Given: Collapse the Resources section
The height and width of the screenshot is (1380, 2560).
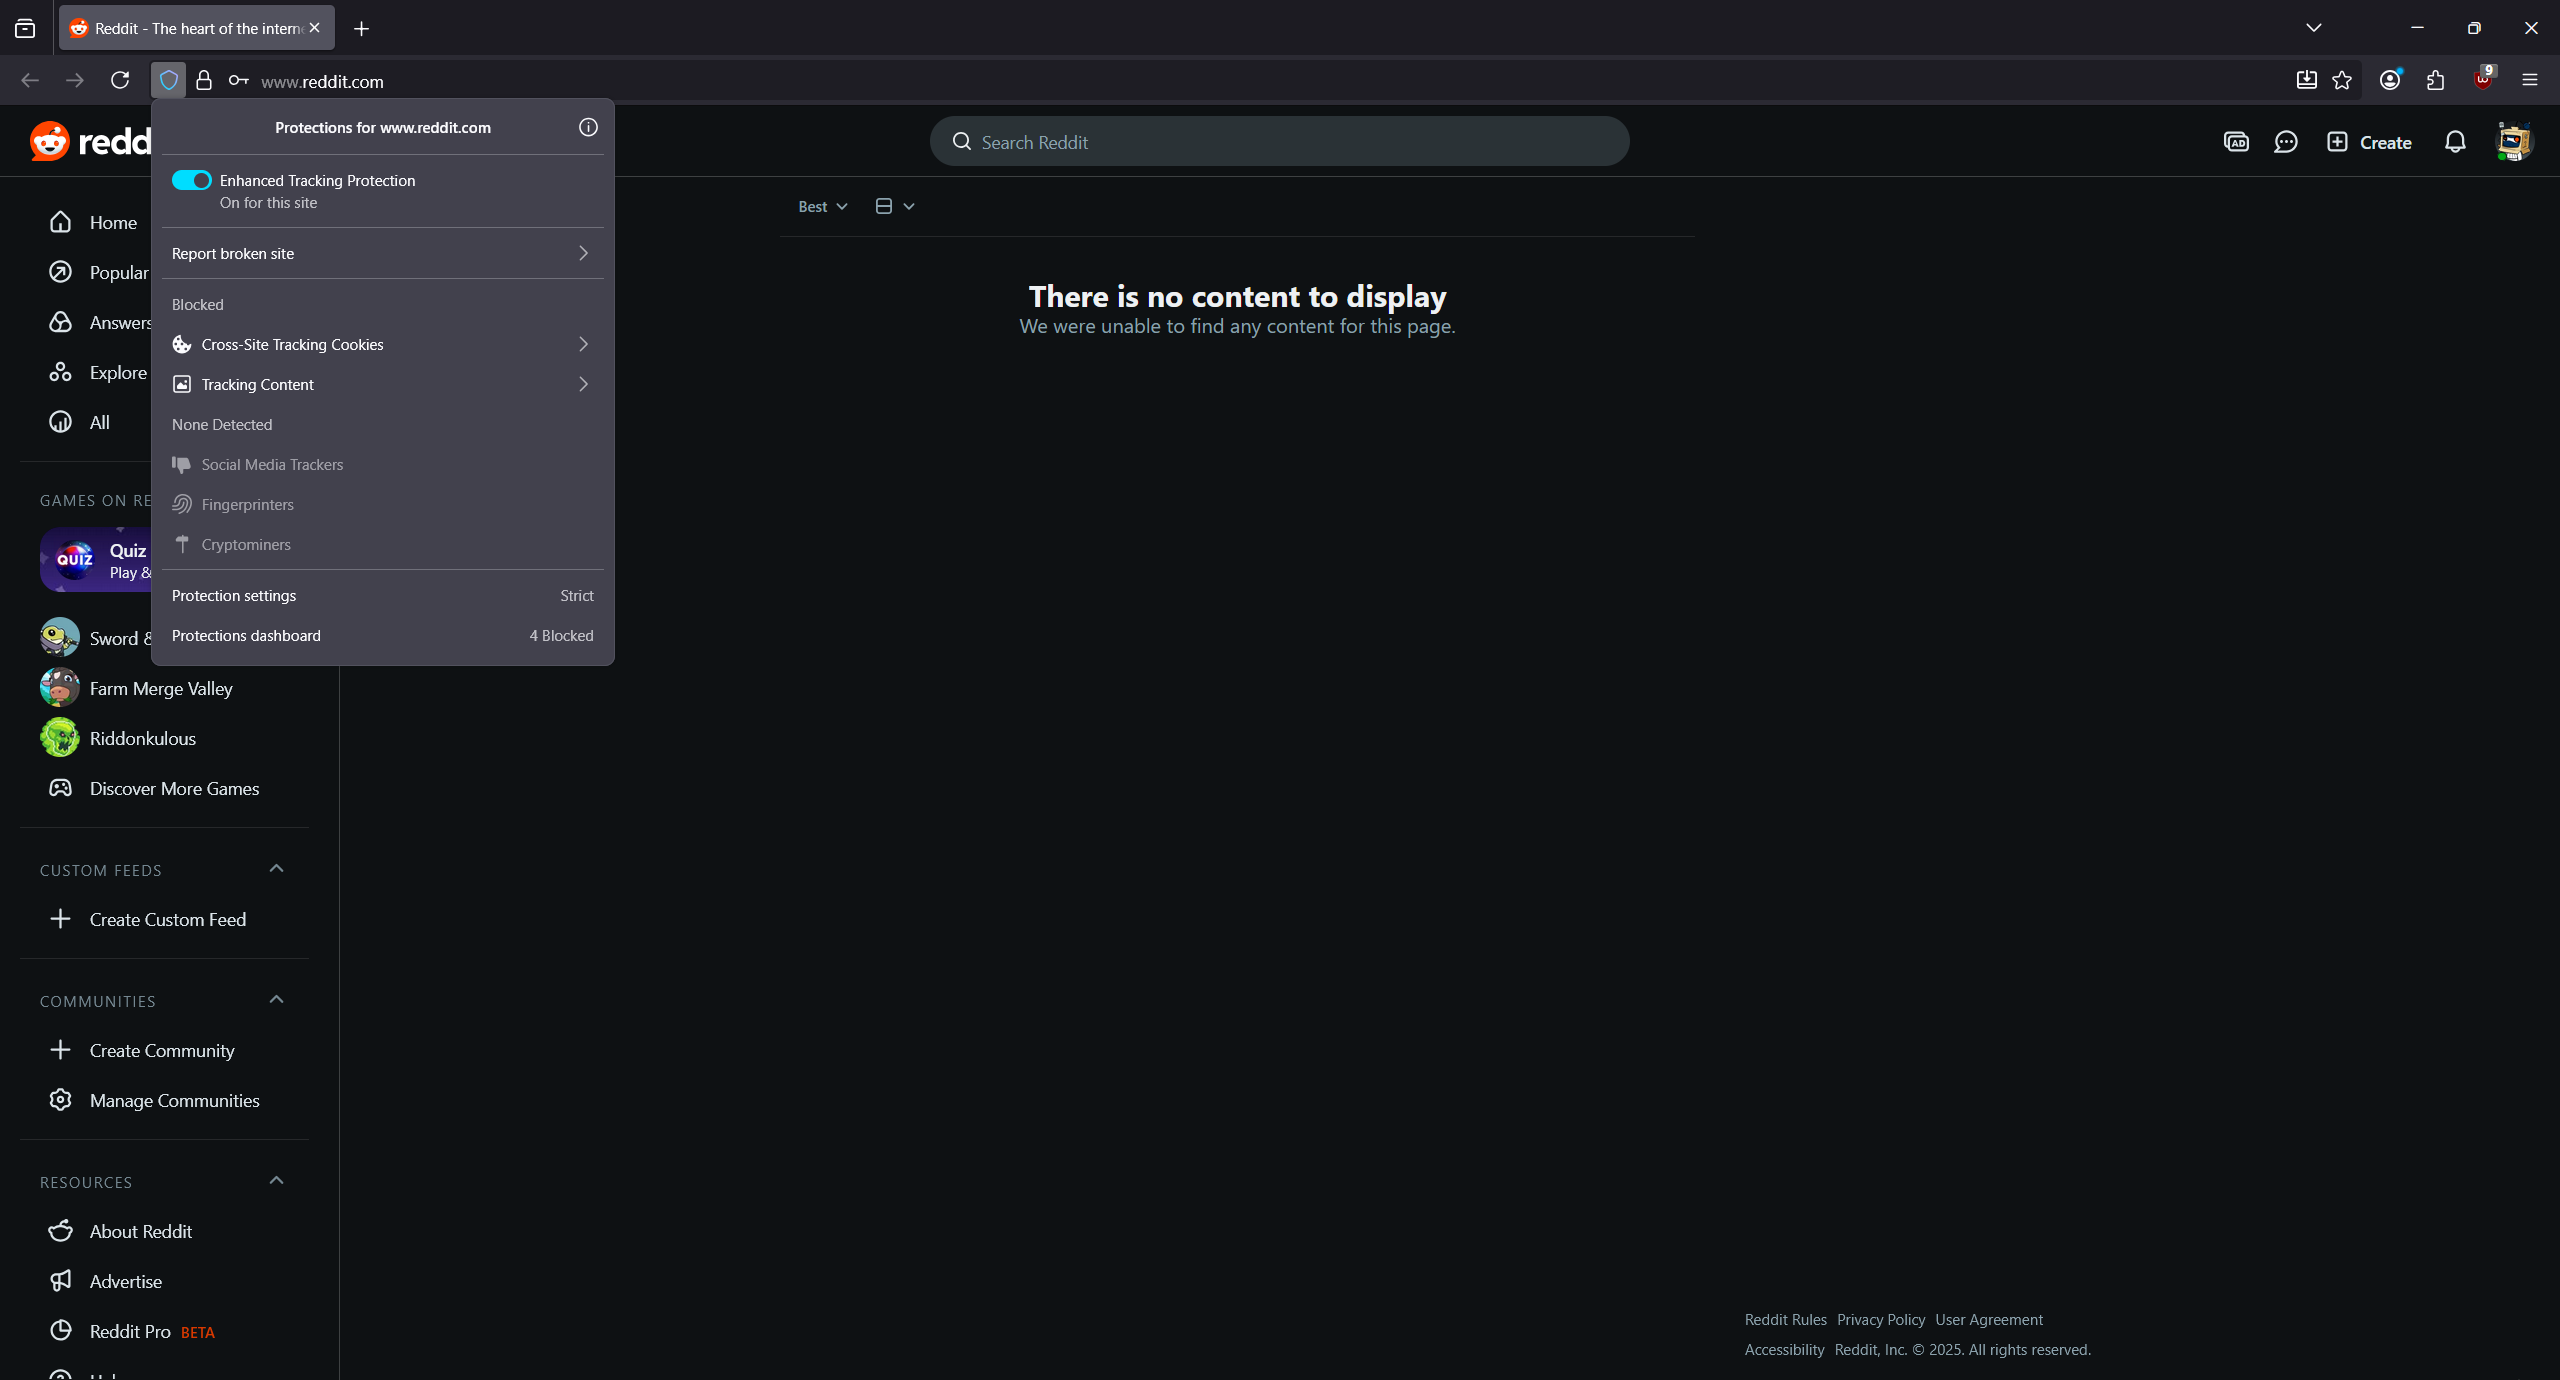Looking at the screenshot, I should click(277, 1181).
